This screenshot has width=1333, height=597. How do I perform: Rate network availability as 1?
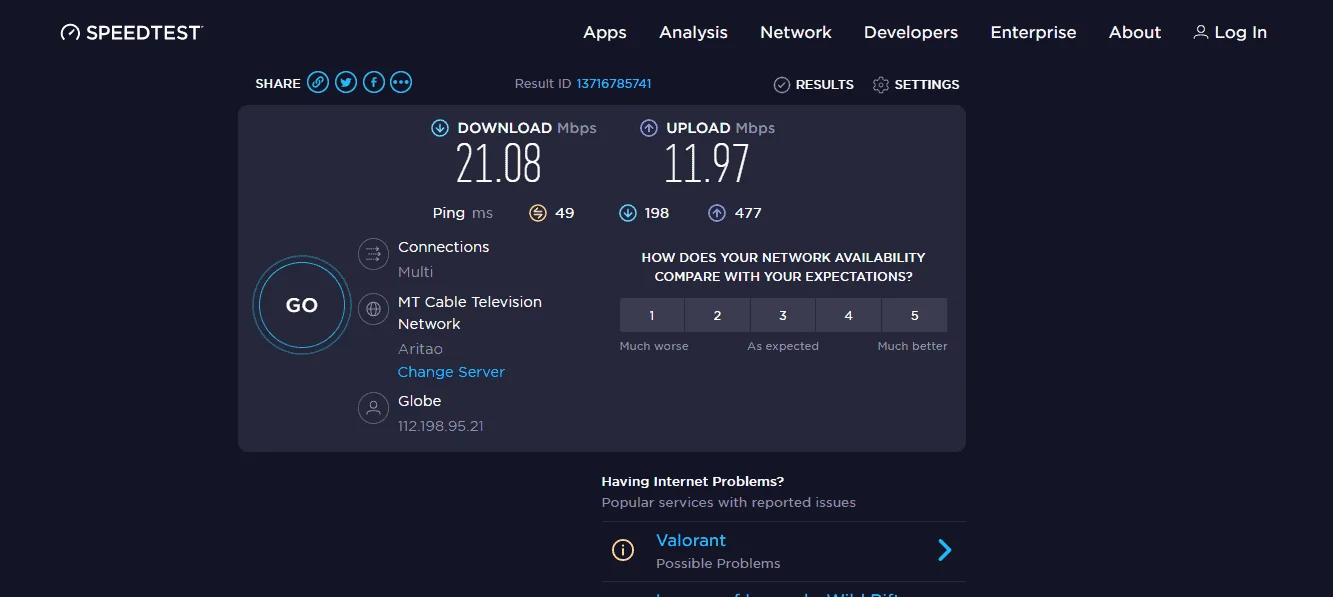click(652, 315)
